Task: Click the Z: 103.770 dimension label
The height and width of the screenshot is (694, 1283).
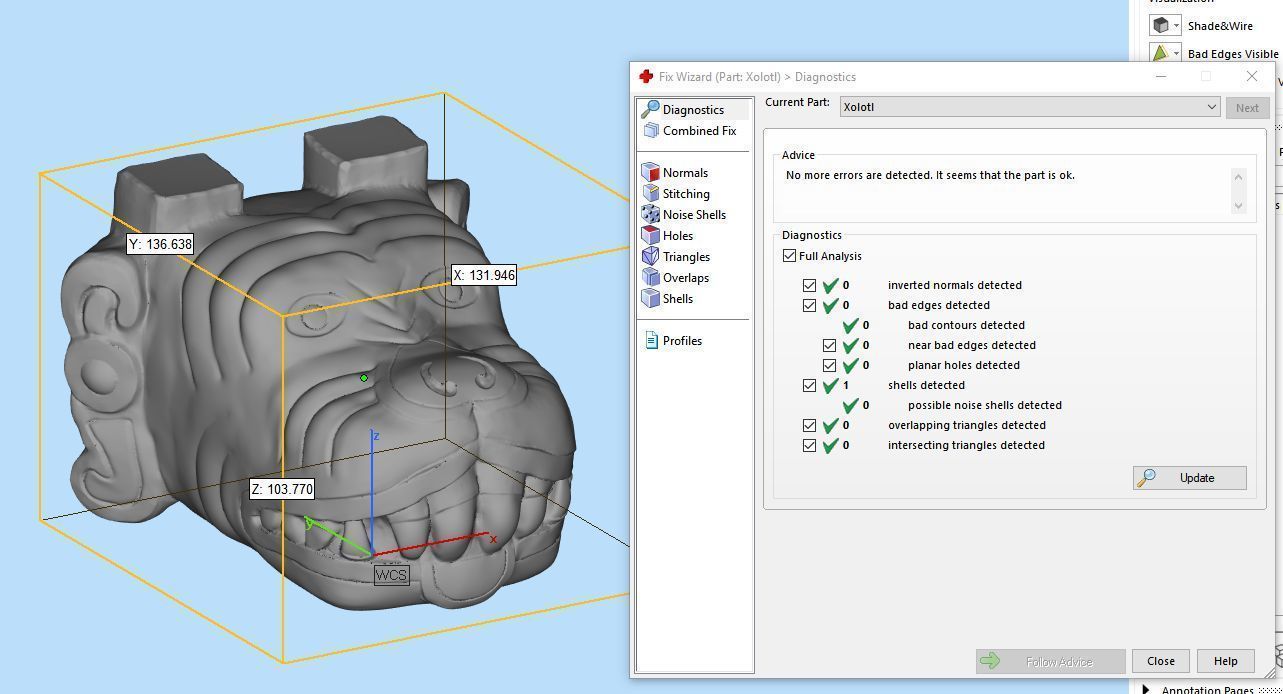Action: pos(282,489)
